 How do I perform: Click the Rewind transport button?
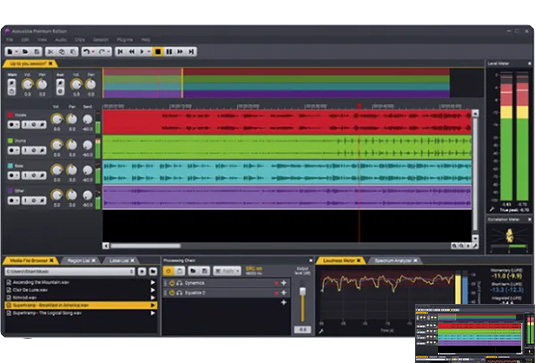[131, 52]
